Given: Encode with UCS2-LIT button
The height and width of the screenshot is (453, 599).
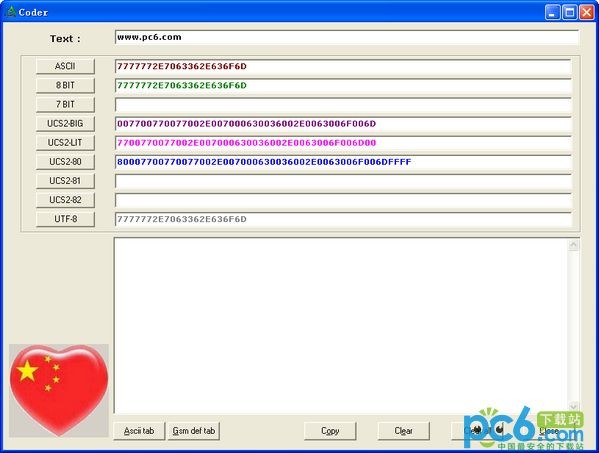Looking at the screenshot, I should [65, 142].
